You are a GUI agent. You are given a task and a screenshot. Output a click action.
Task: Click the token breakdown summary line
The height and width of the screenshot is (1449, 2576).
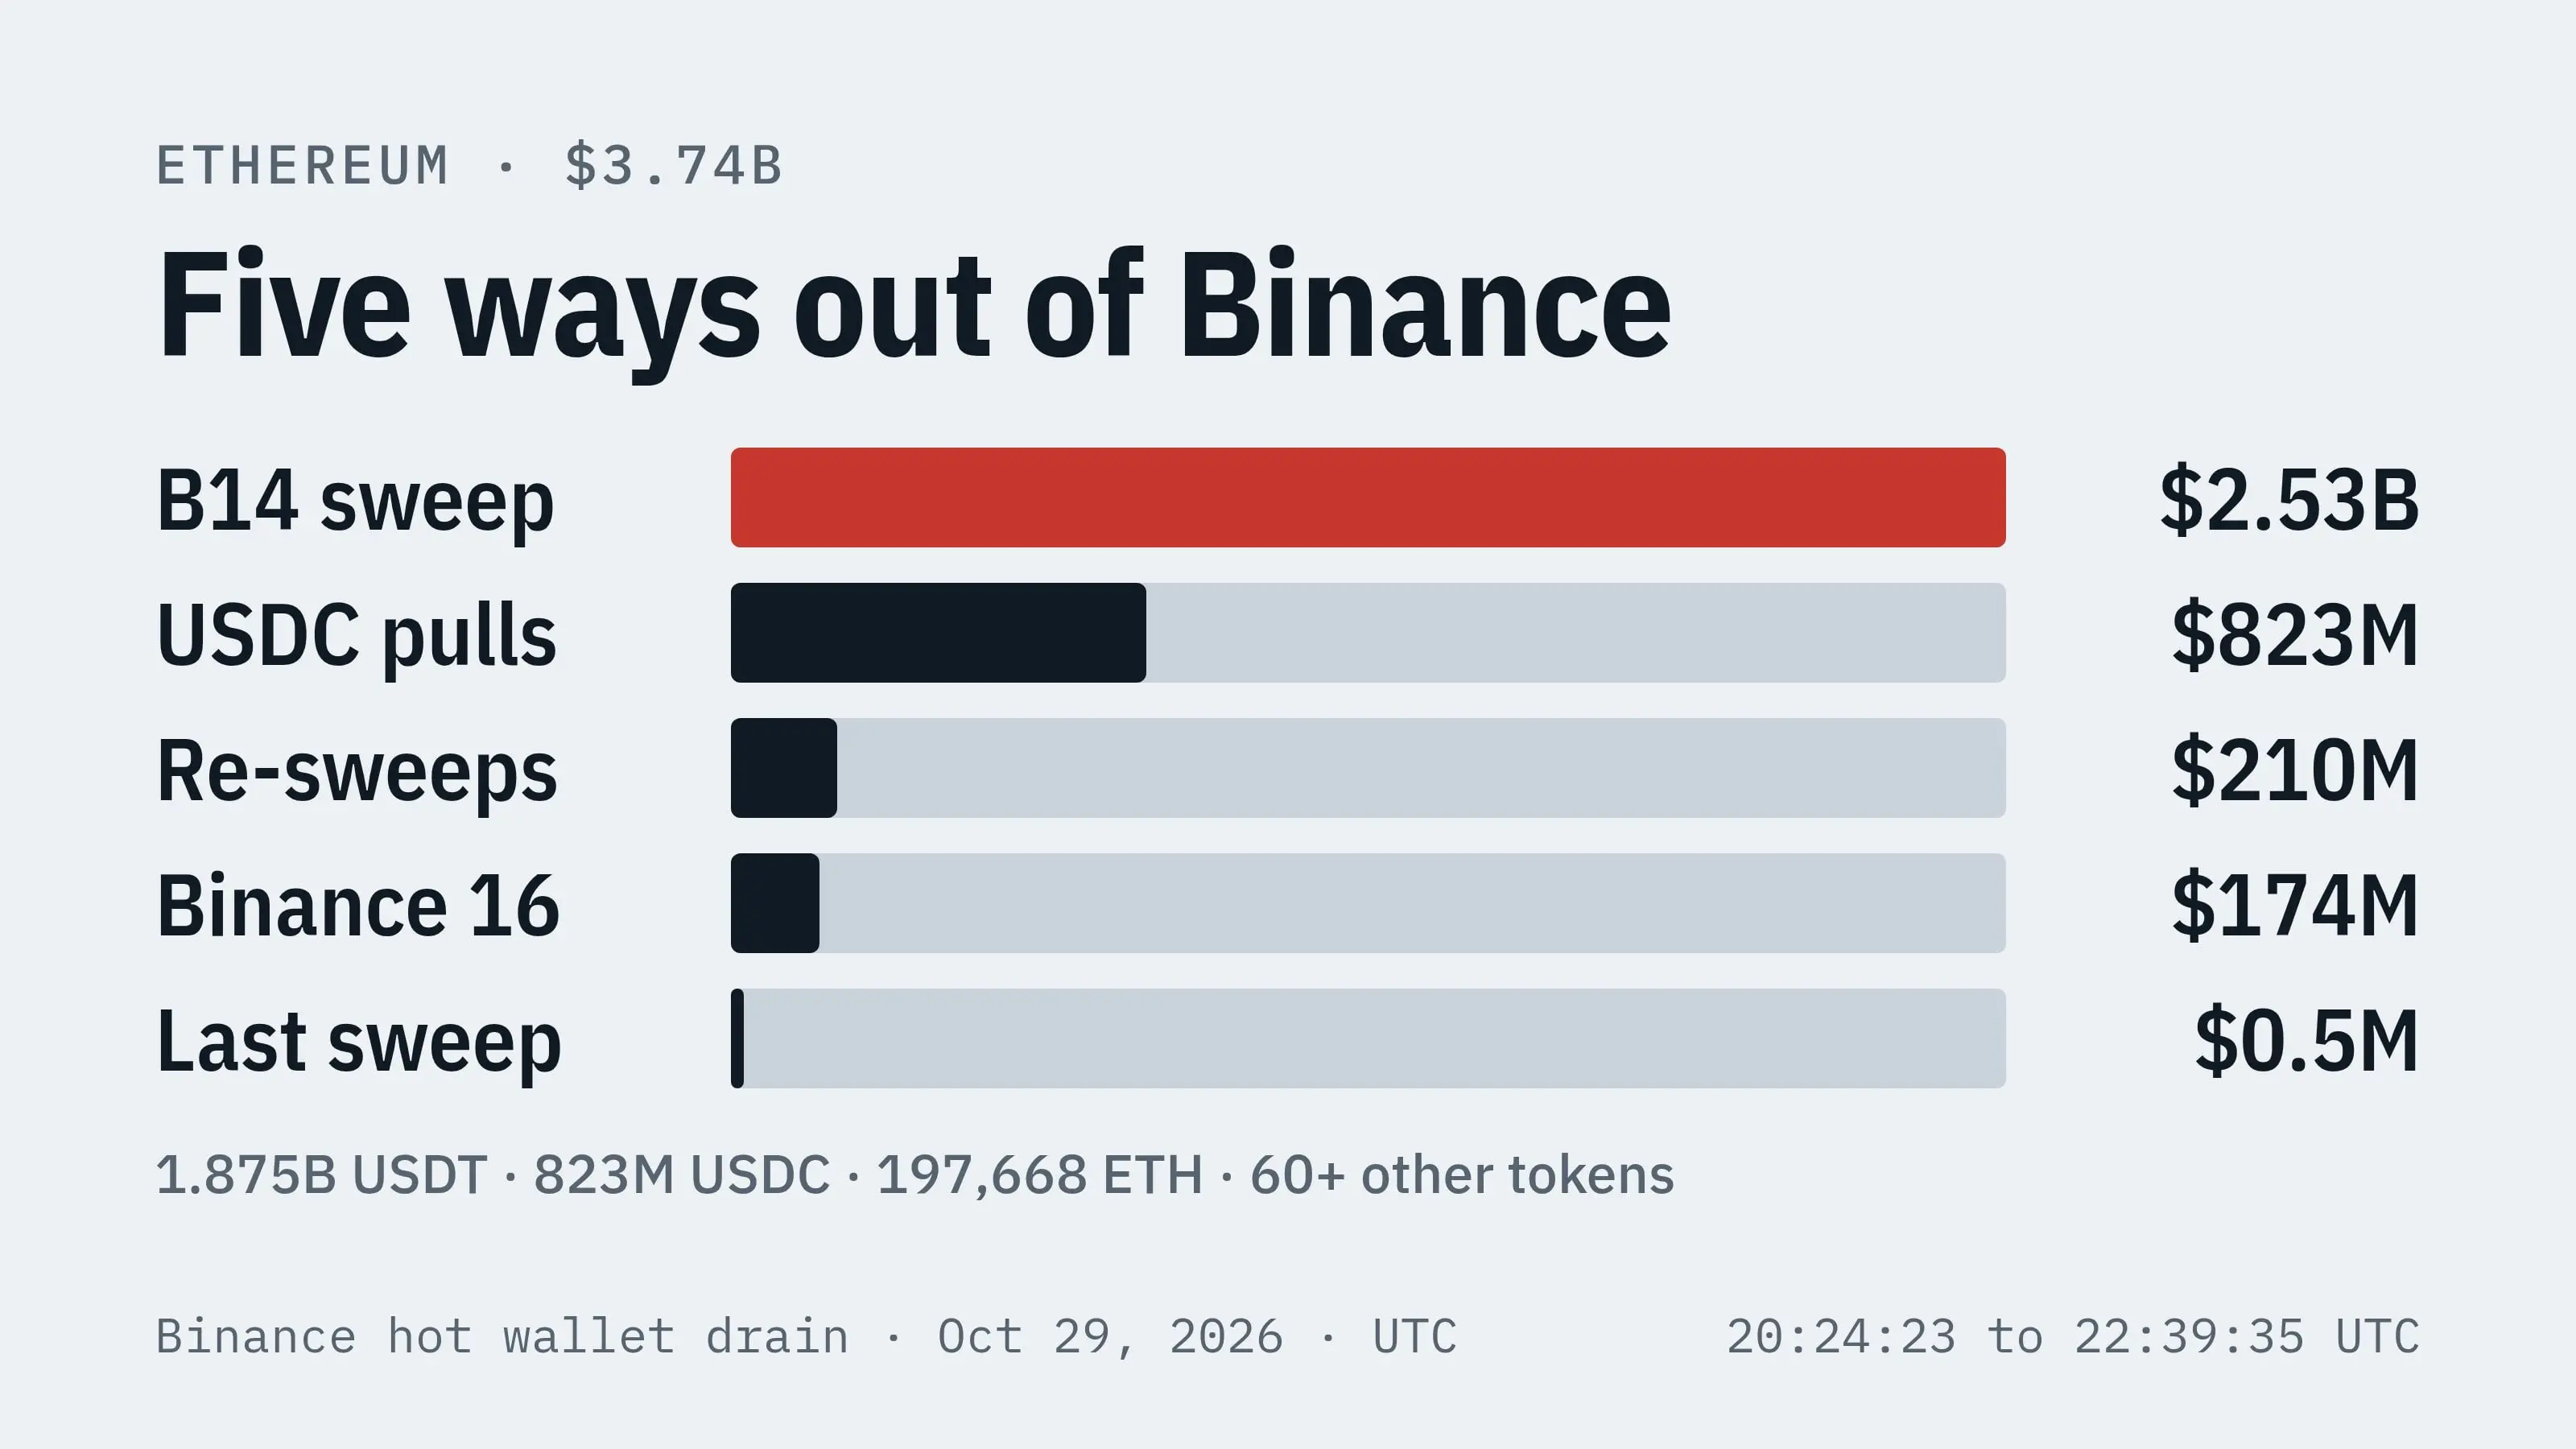(x=915, y=1175)
